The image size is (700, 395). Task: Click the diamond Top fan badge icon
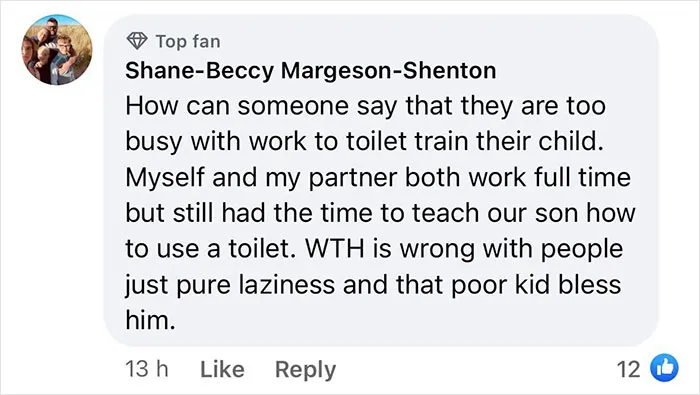point(137,41)
